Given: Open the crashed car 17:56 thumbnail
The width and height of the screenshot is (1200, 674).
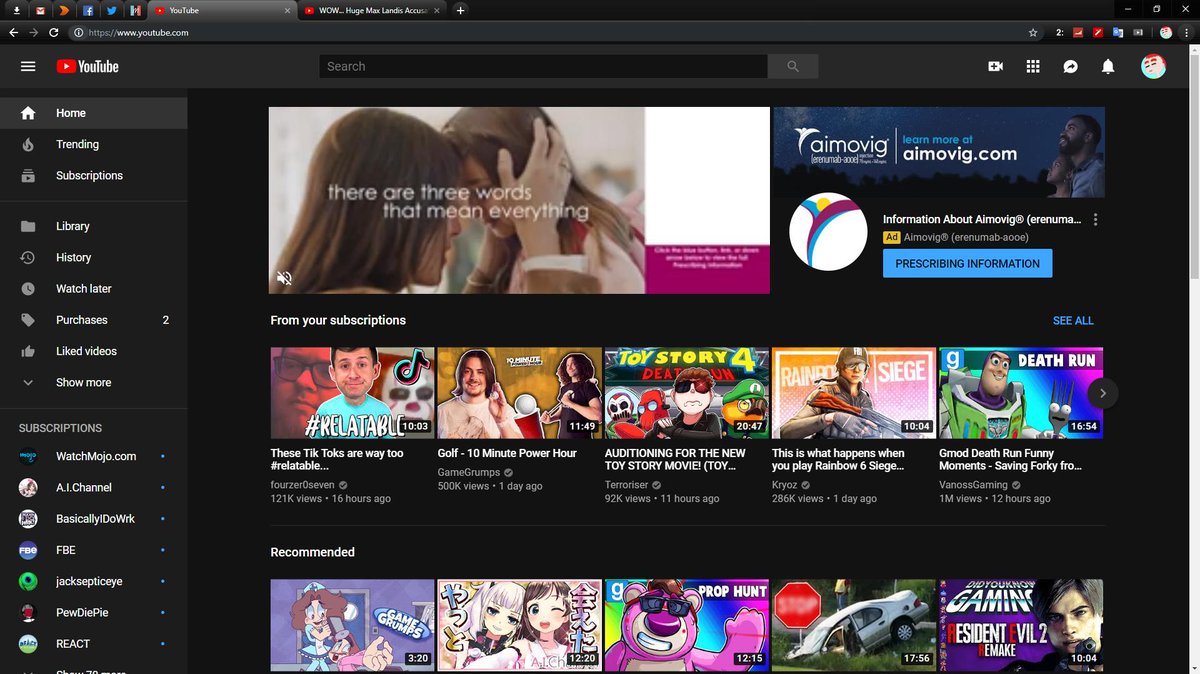Looking at the screenshot, I should click(x=854, y=625).
